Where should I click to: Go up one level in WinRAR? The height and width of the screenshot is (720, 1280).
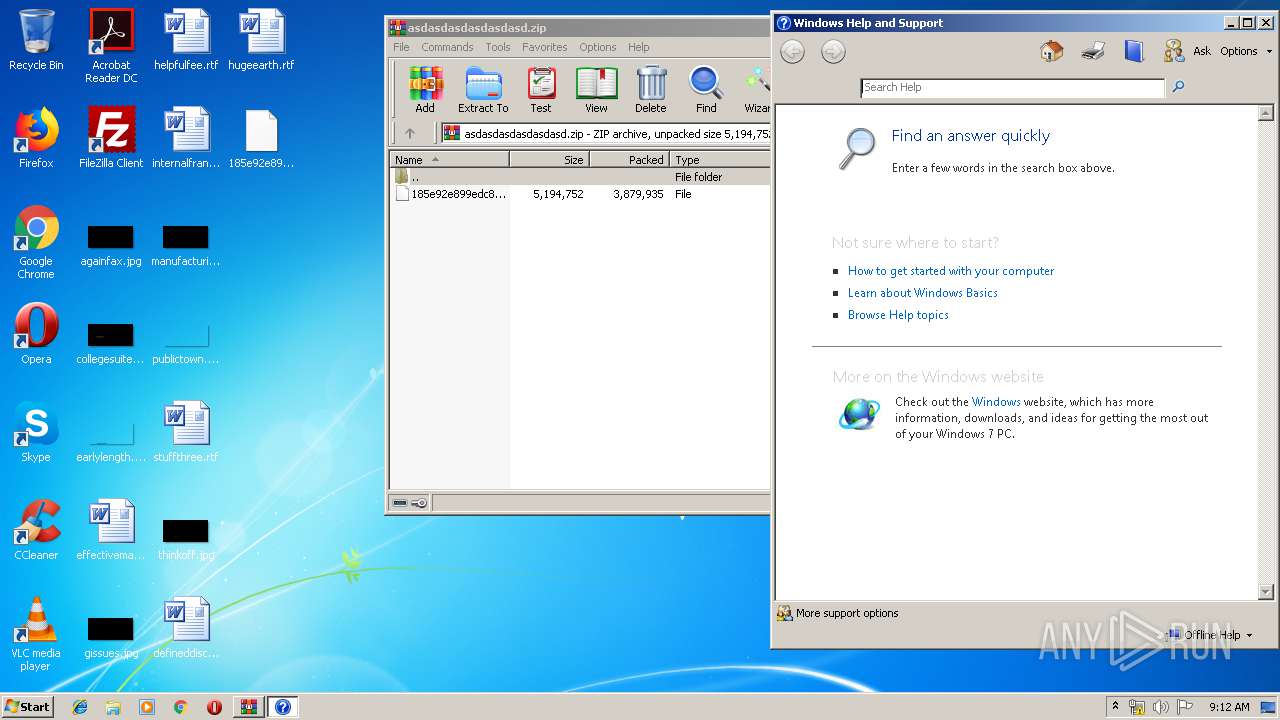(409, 133)
